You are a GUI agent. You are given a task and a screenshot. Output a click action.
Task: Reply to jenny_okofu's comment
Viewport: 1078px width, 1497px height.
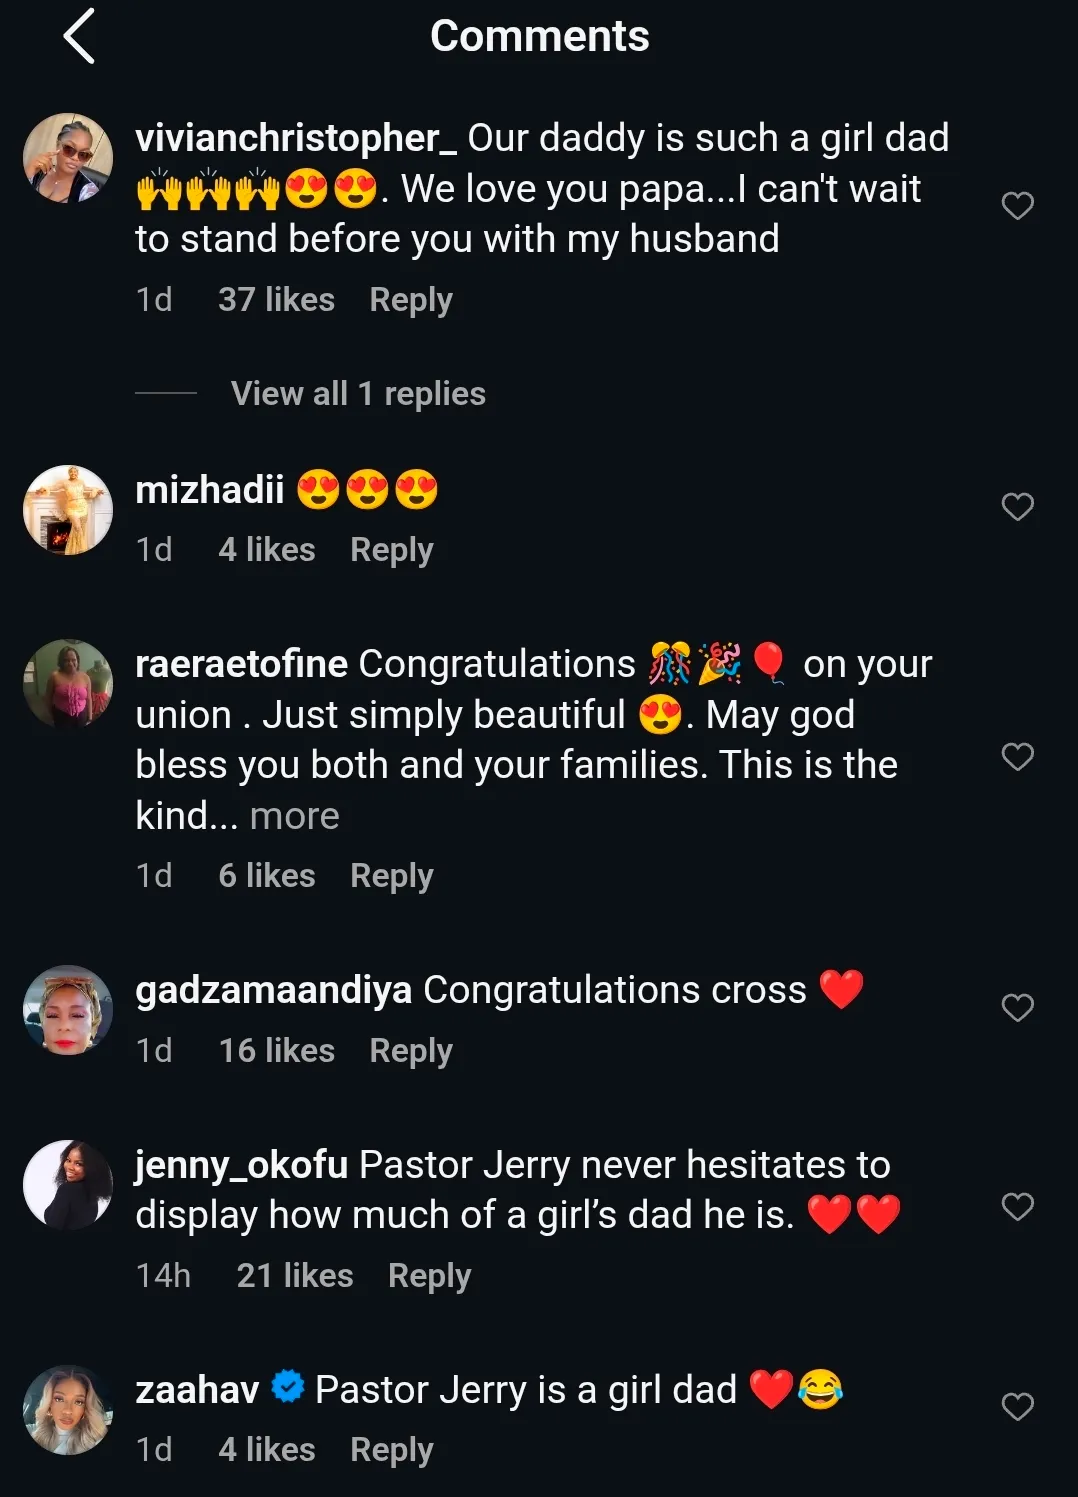pyautogui.click(x=429, y=1276)
